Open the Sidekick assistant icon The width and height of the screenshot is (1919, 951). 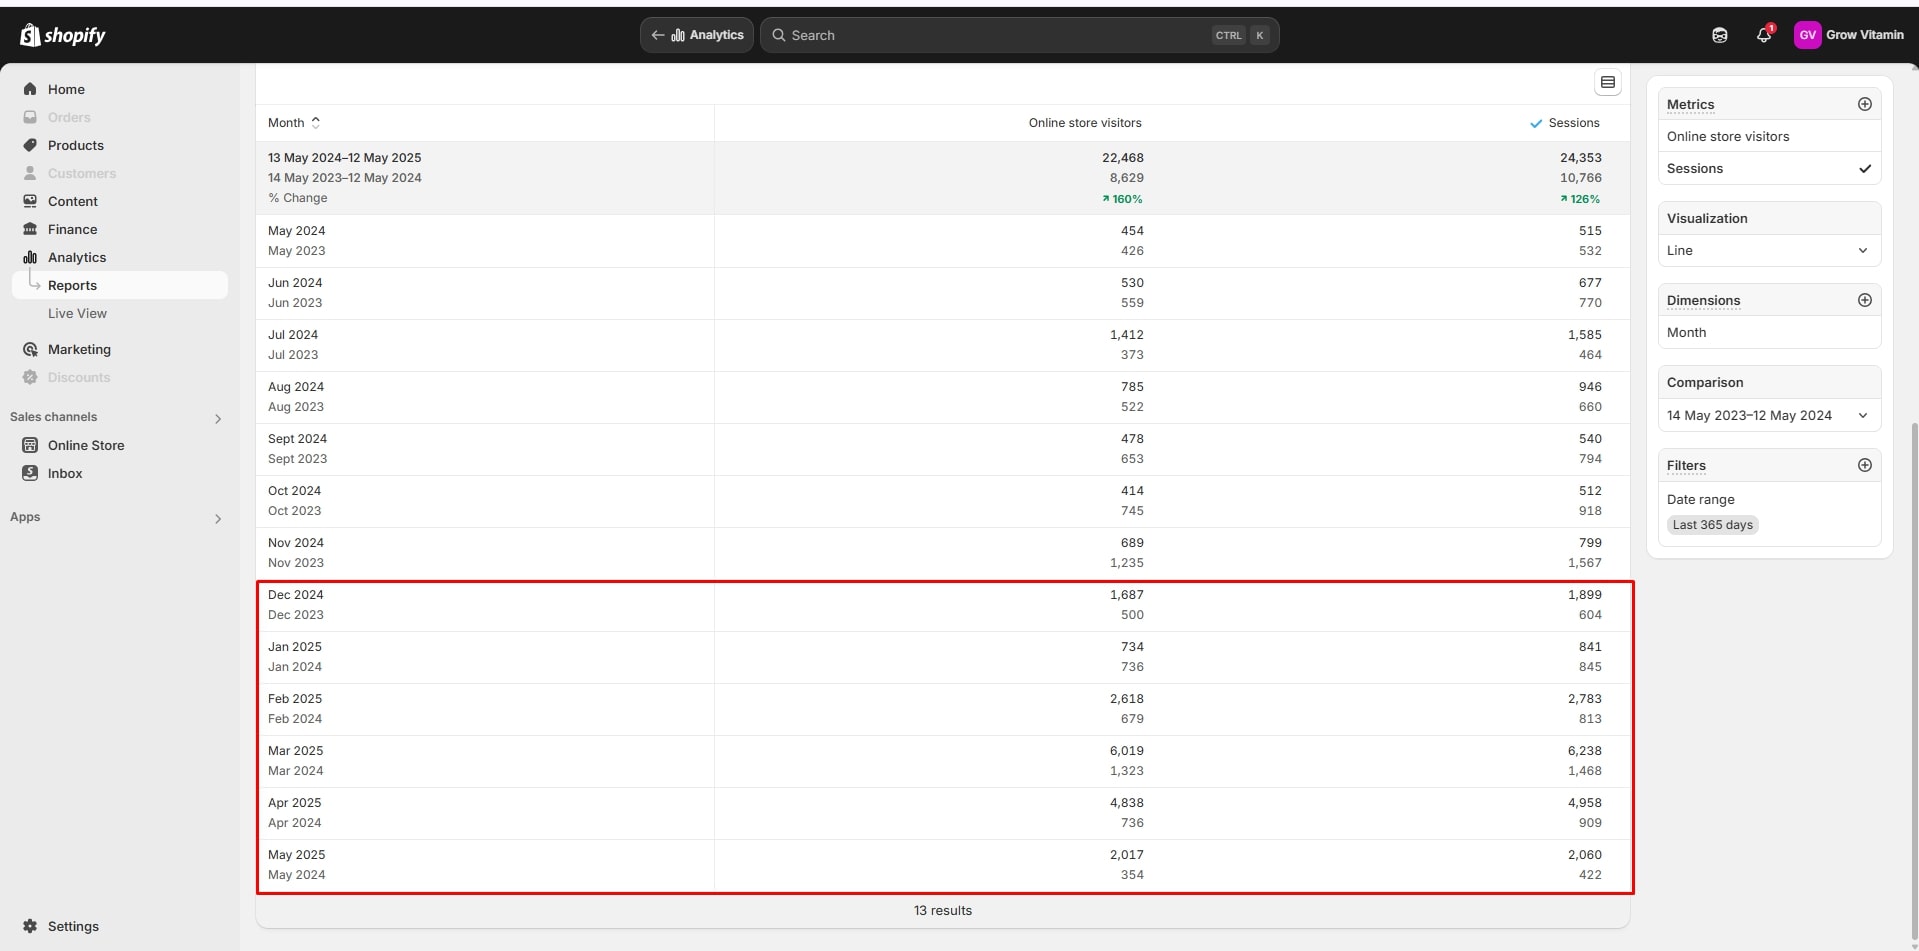(x=1719, y=35)
